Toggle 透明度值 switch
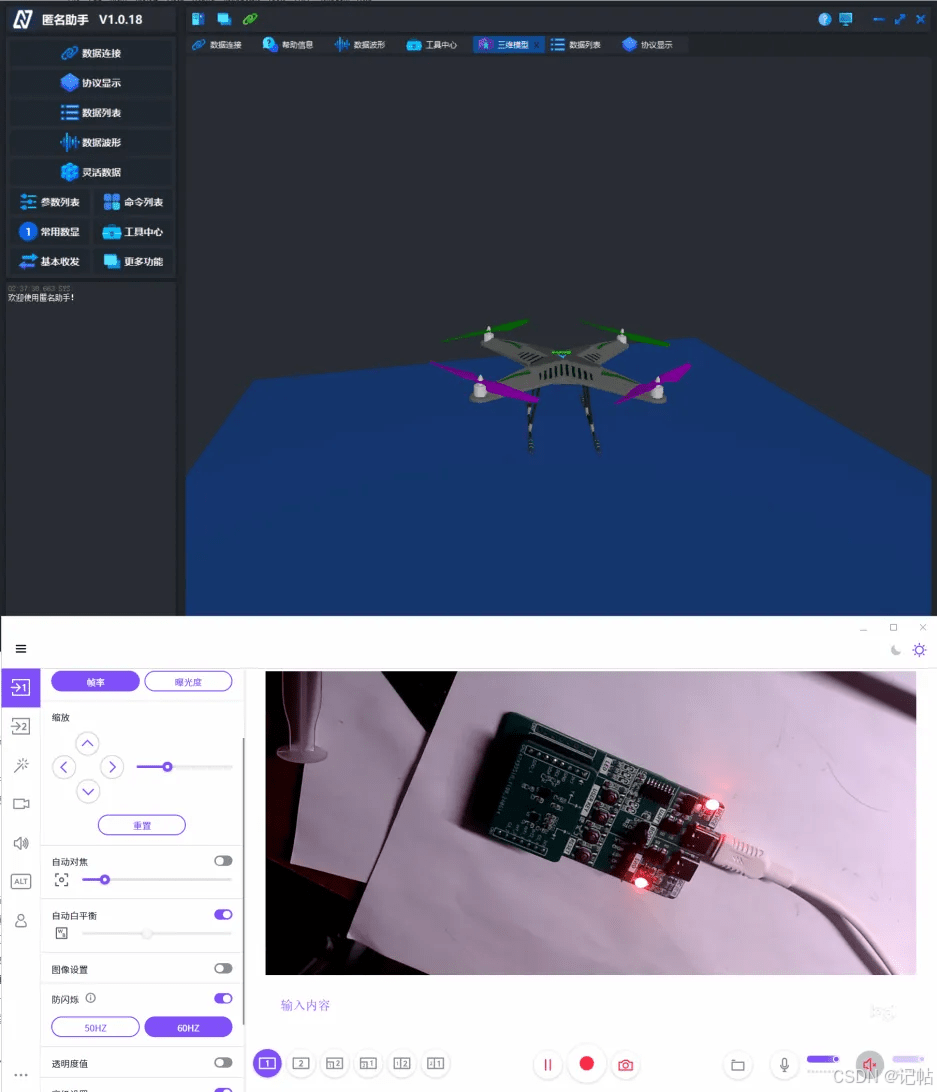The image size is (937, 1092). click(223, 1063)
